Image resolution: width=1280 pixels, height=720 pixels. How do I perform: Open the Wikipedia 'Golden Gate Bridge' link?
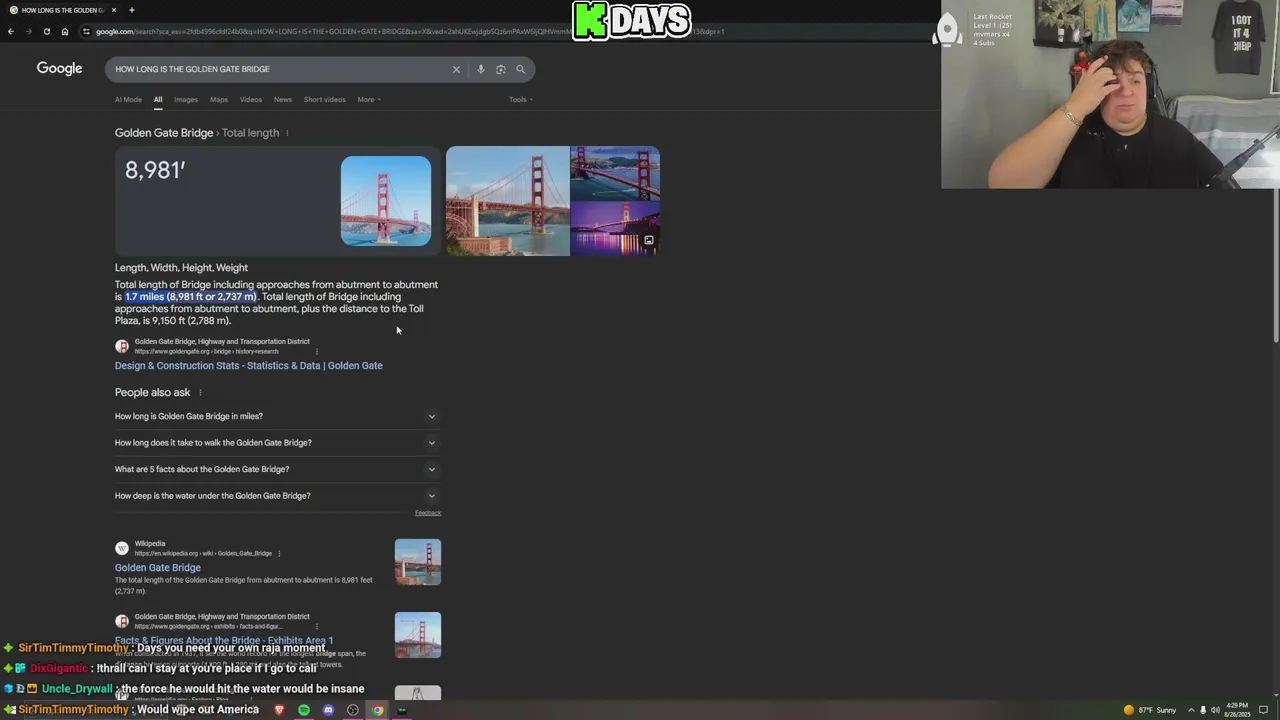click(x=158, y=568)
